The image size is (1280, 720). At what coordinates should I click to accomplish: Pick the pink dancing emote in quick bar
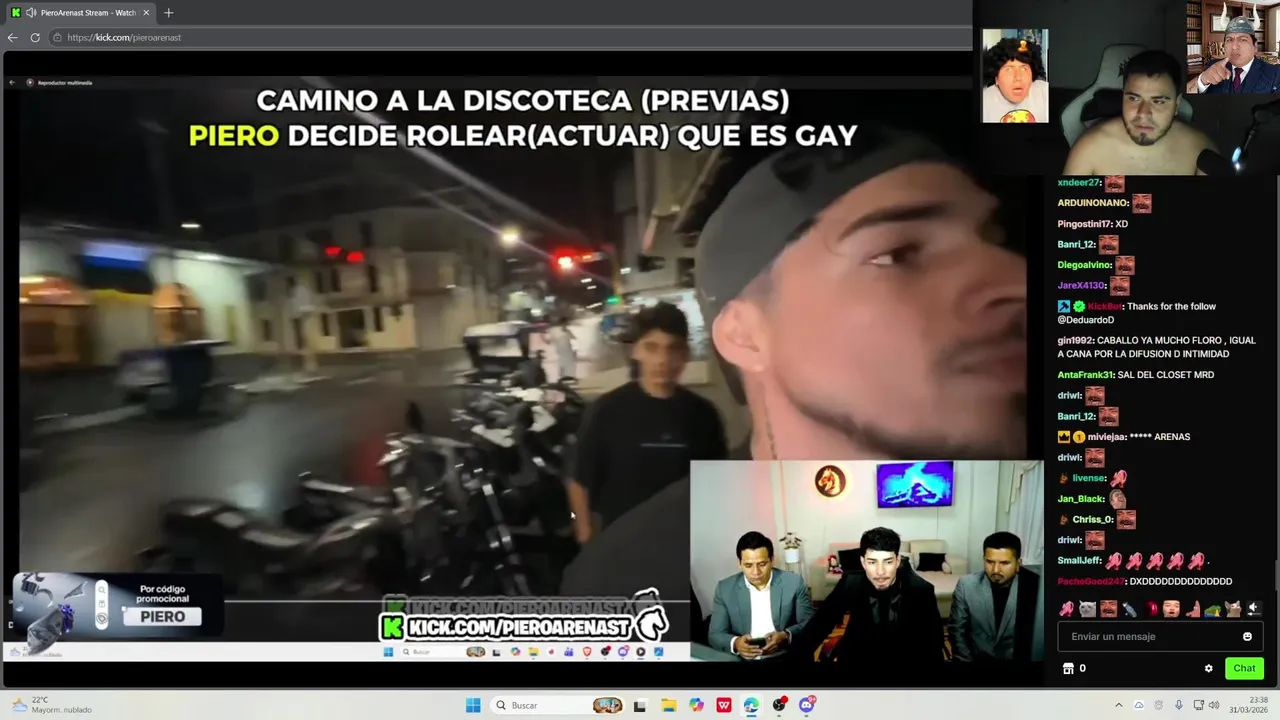point(1066,608)
